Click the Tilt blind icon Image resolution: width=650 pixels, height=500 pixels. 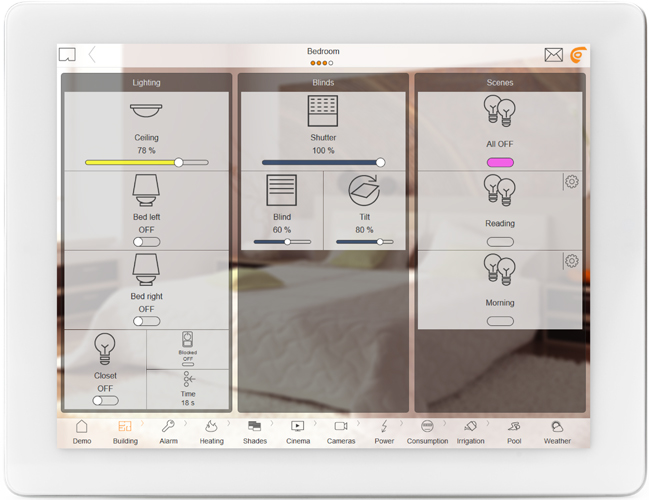point(364,190)
